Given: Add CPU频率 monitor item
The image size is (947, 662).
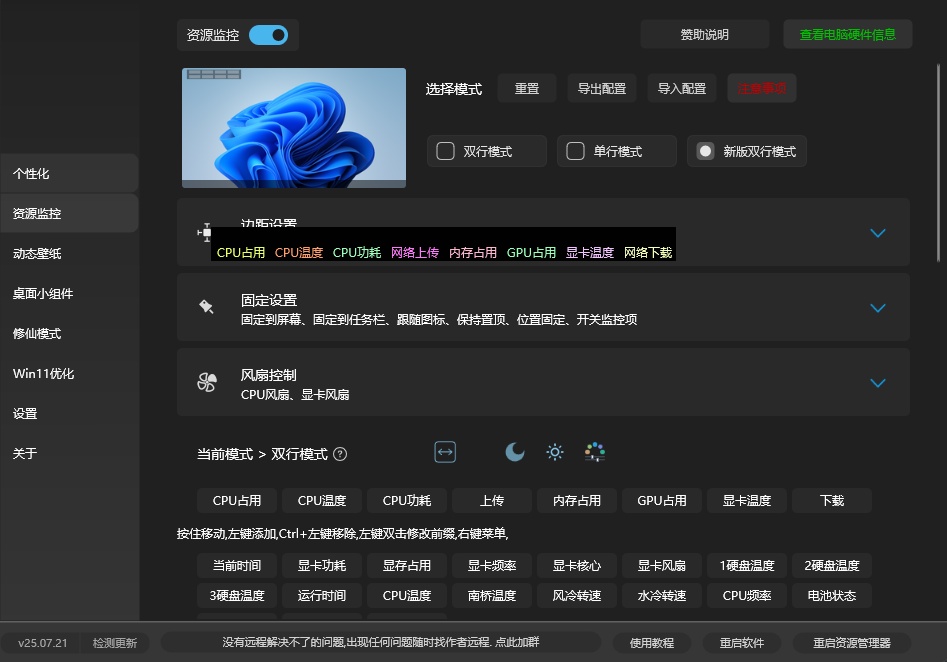Looking at the screenshot, I should (x=747, y=596).
